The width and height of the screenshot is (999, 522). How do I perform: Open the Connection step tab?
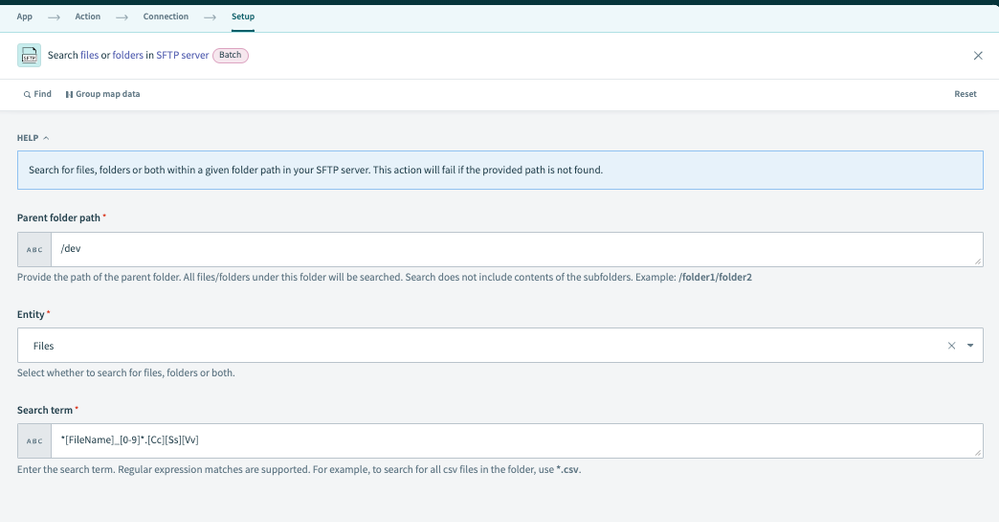tap(166, 17)
